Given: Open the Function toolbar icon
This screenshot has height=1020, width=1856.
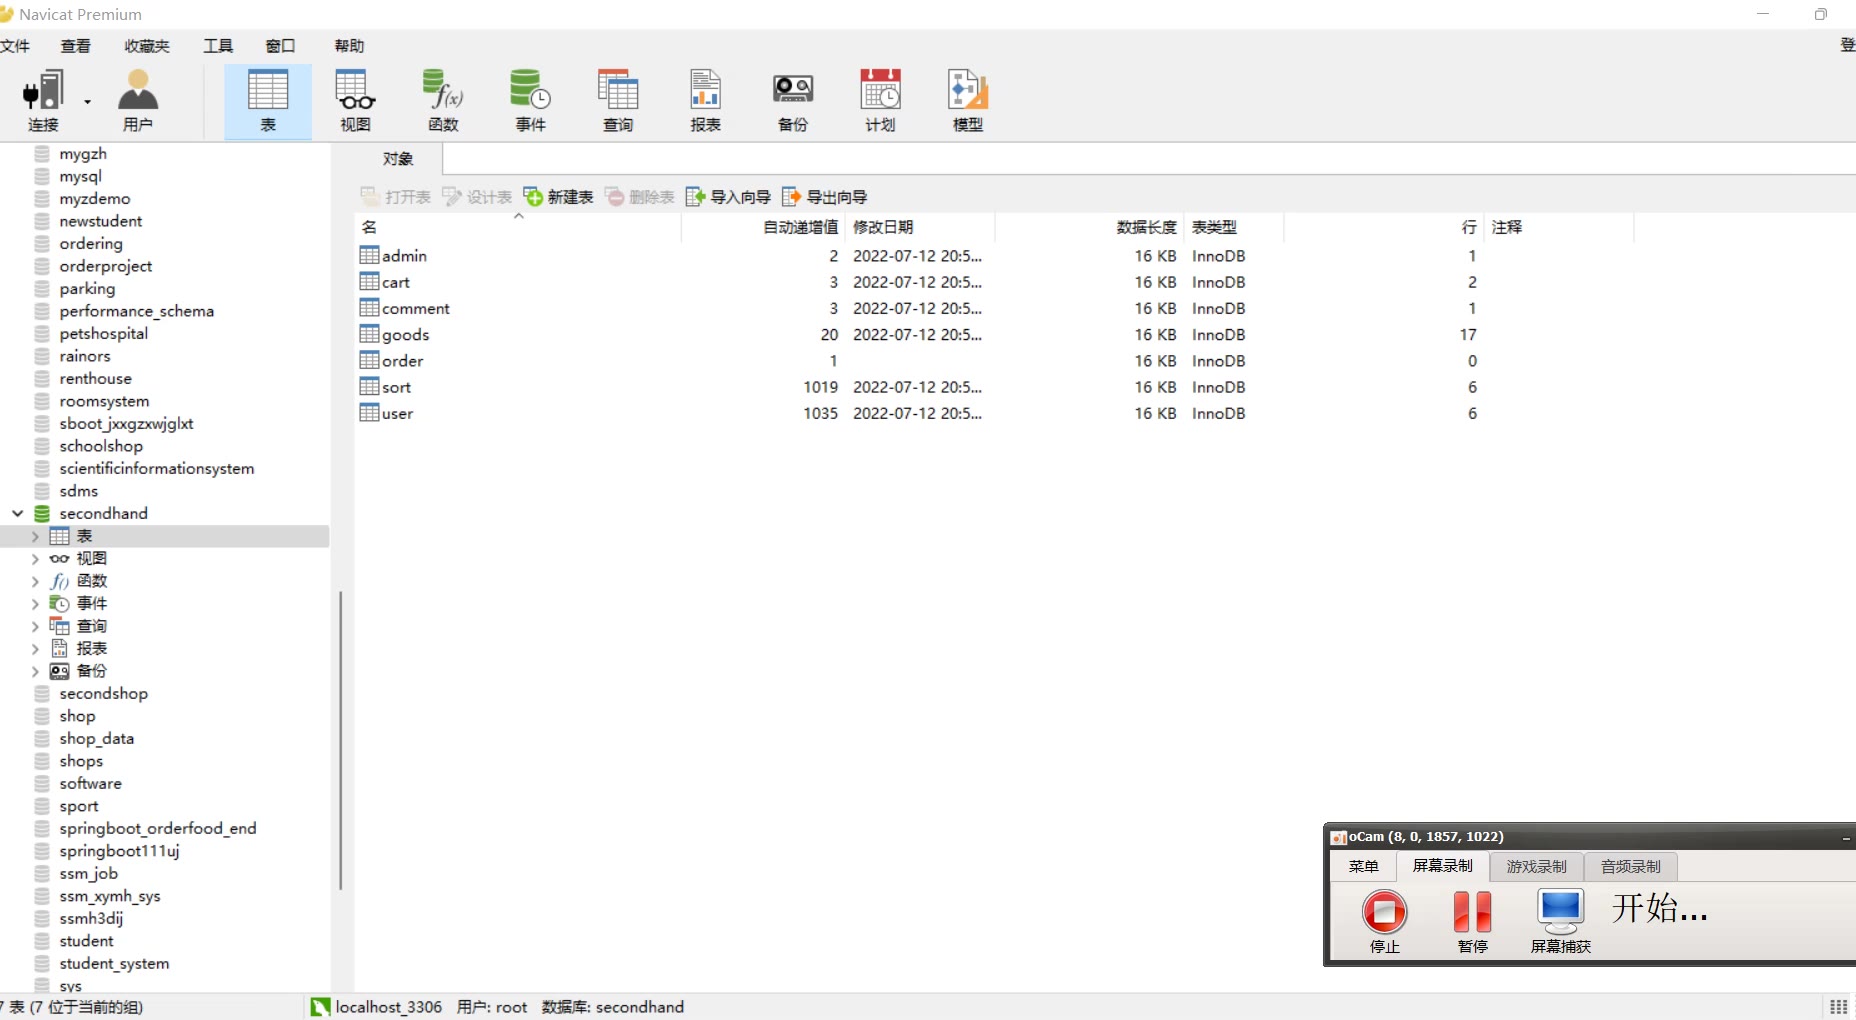Looking at the screenshot, I should (x=443, y=100).
